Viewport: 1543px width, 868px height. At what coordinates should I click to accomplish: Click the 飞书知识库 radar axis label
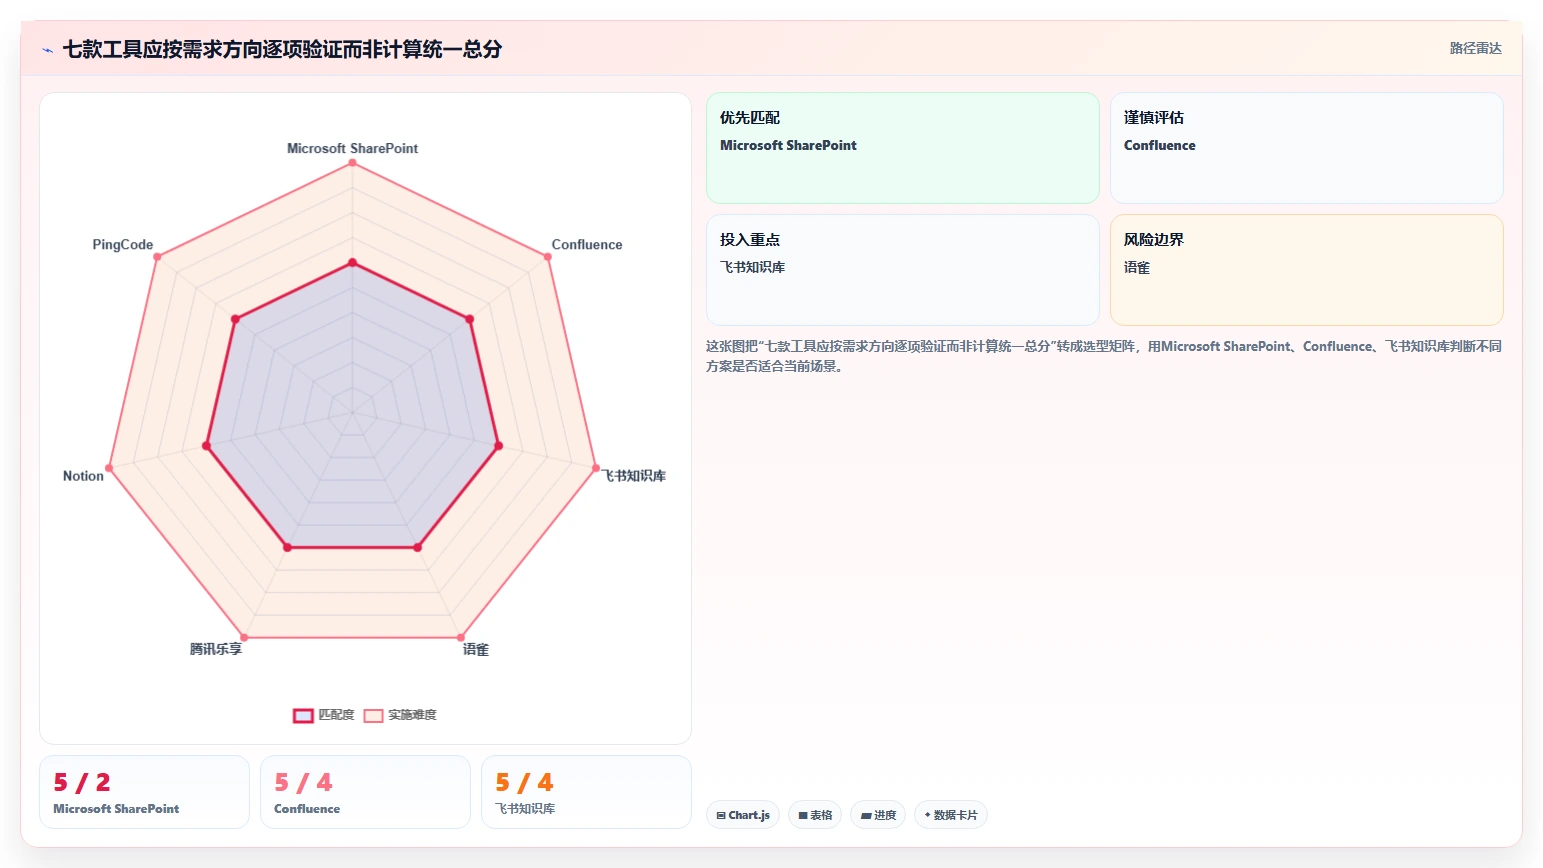pos(634,476)
